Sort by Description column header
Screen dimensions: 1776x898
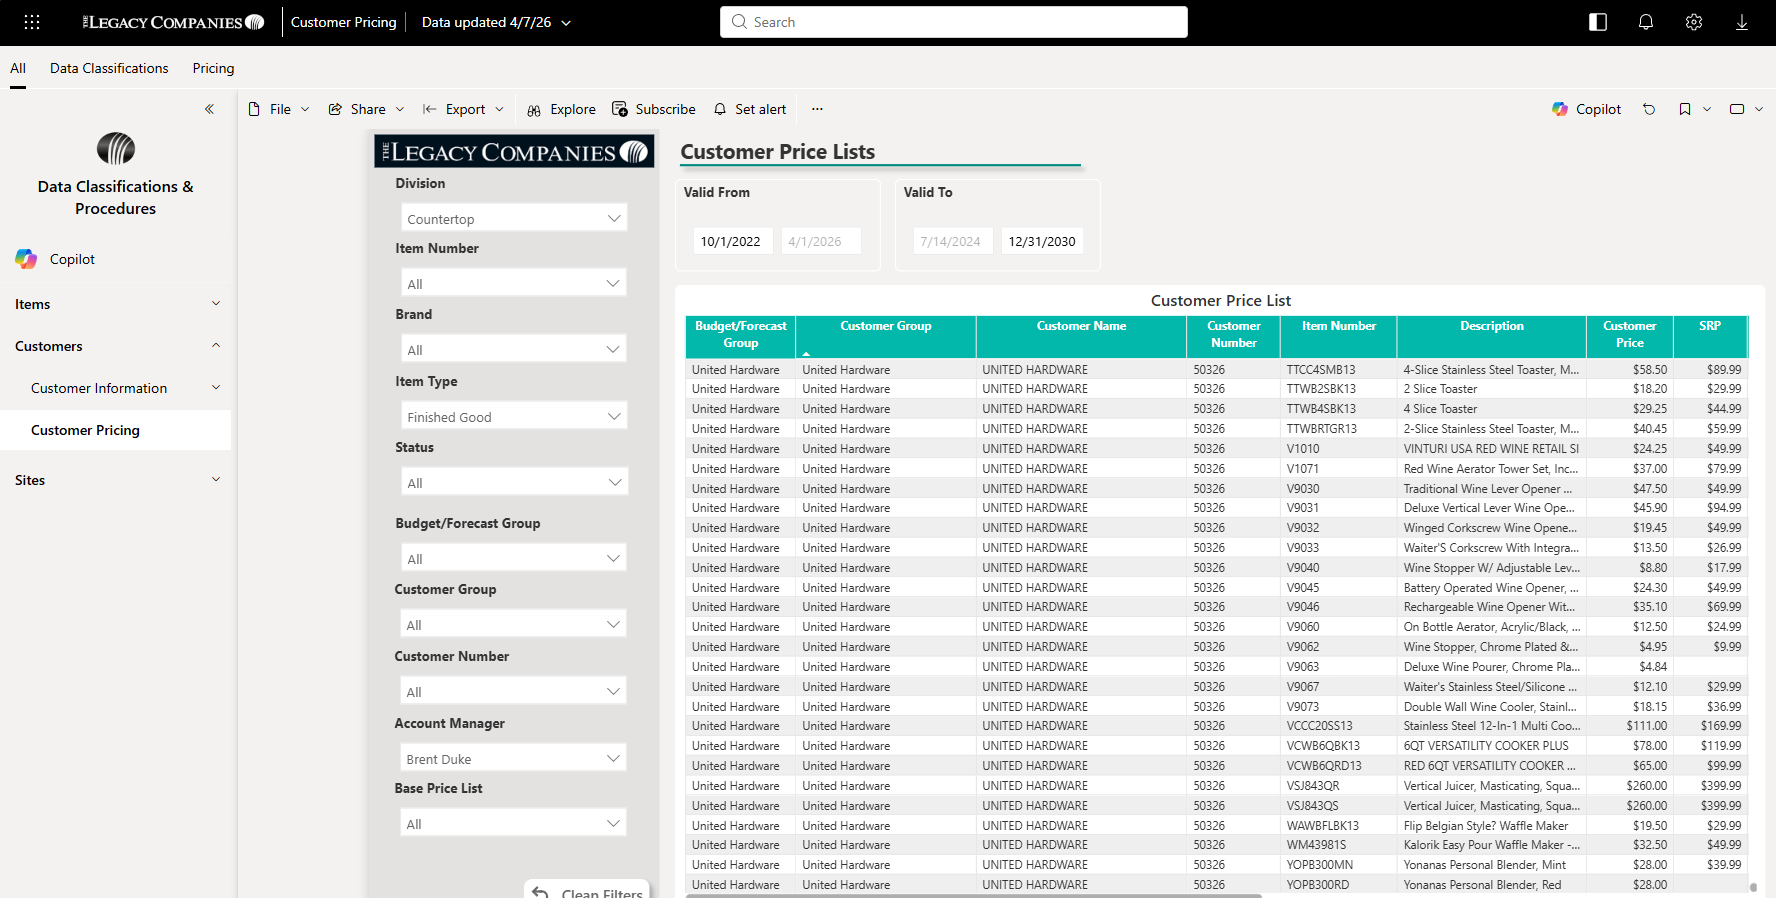click(1492, 335)
